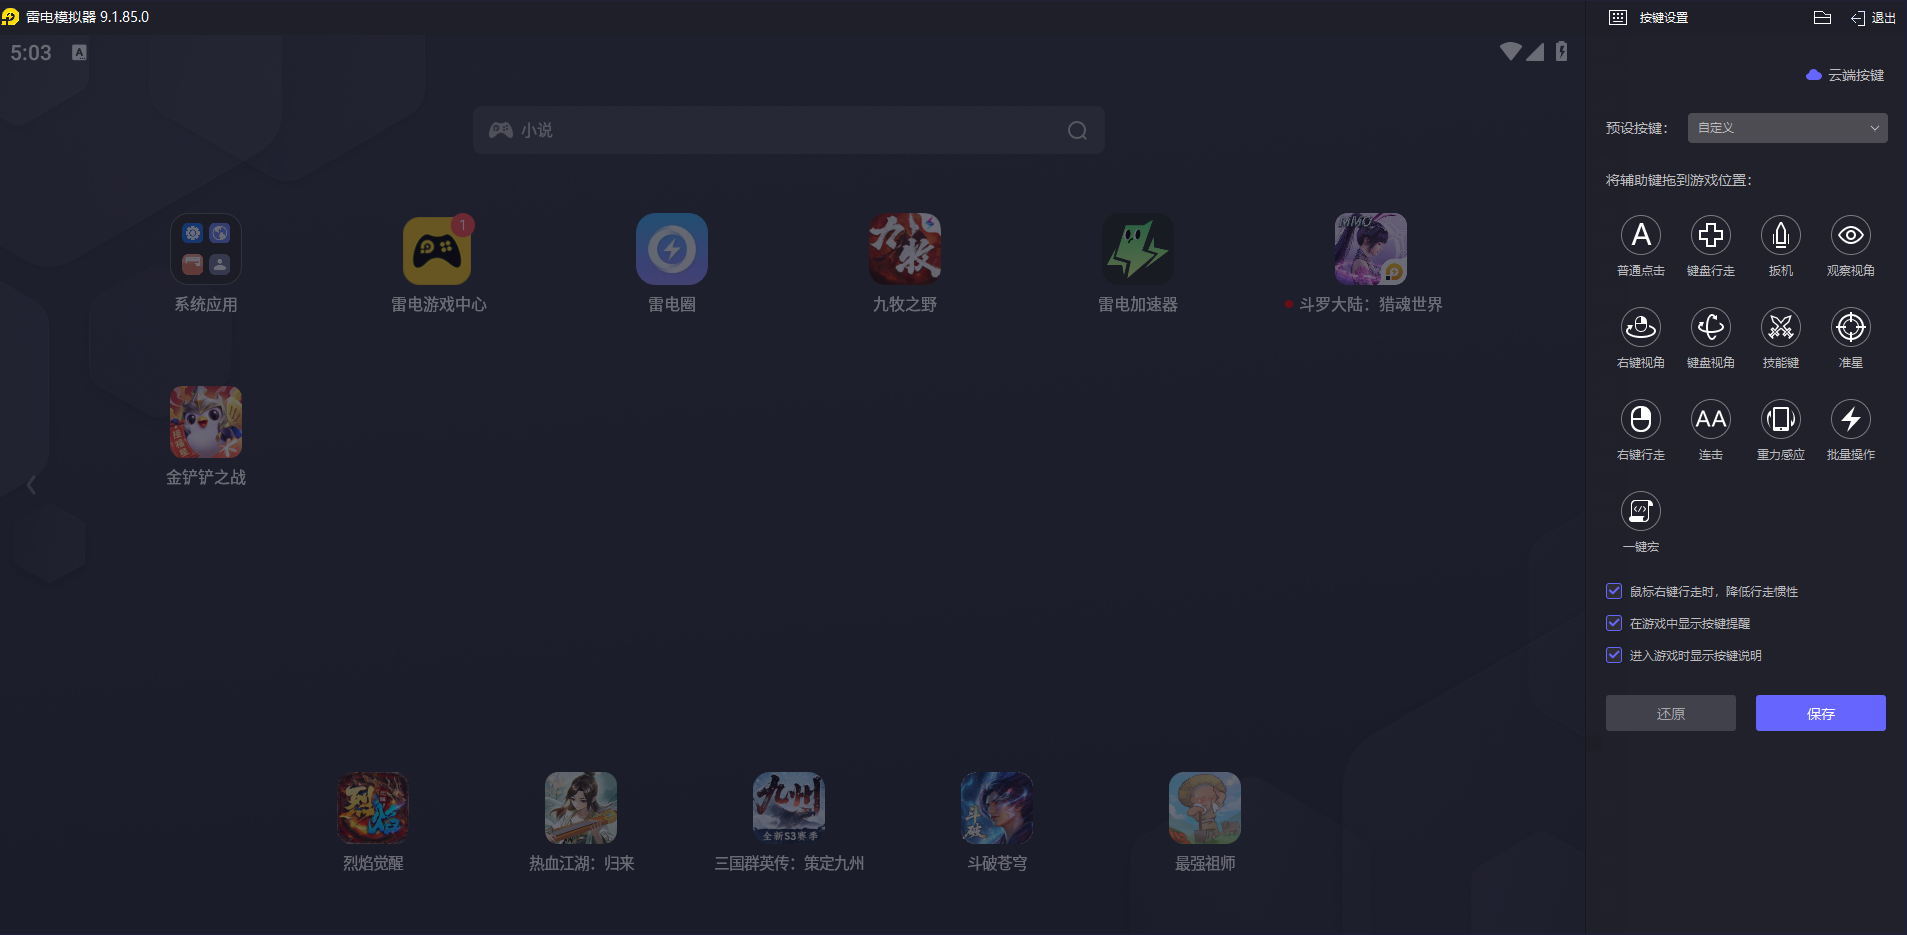1907x935 pixels.
Task: Click the 保存 save button
Action: pos(1821,713)
